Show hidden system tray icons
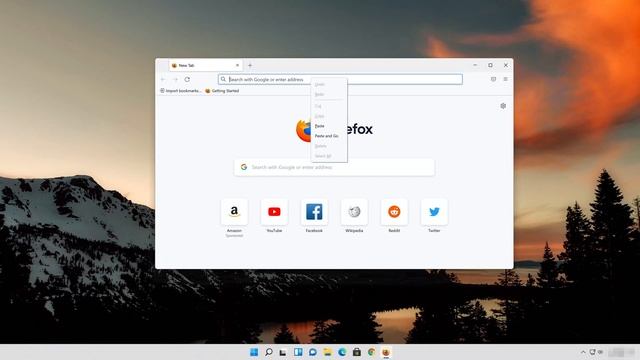640x360 pixels. (583, 352)
